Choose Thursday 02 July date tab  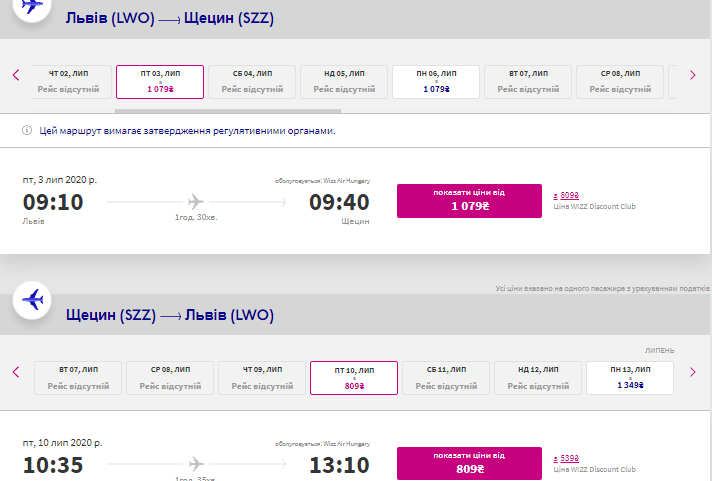coord(72,82)
